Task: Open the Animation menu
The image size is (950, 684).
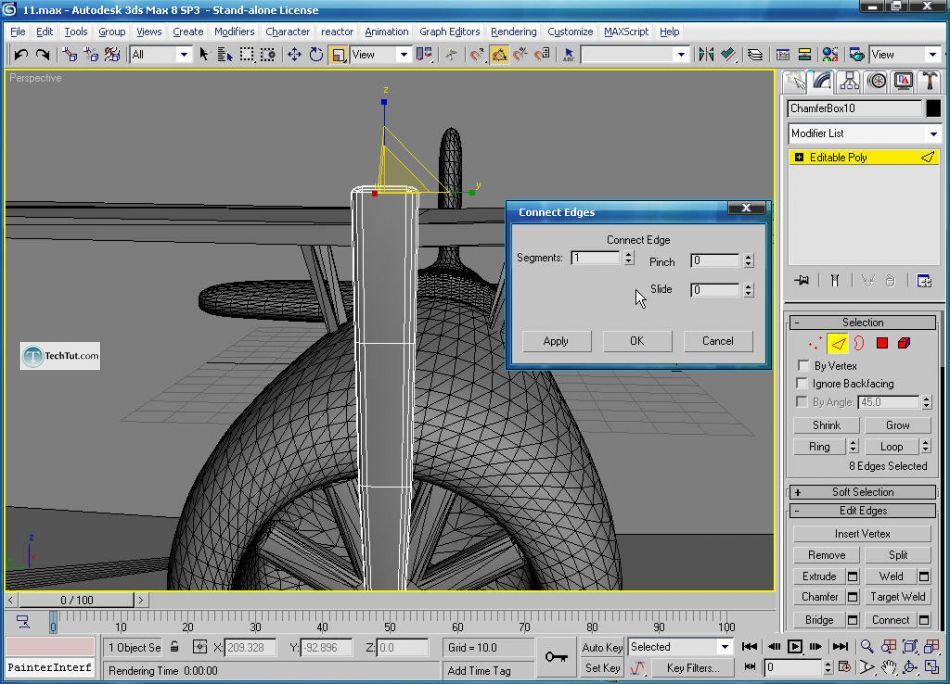Action: [x=387, y=32]
